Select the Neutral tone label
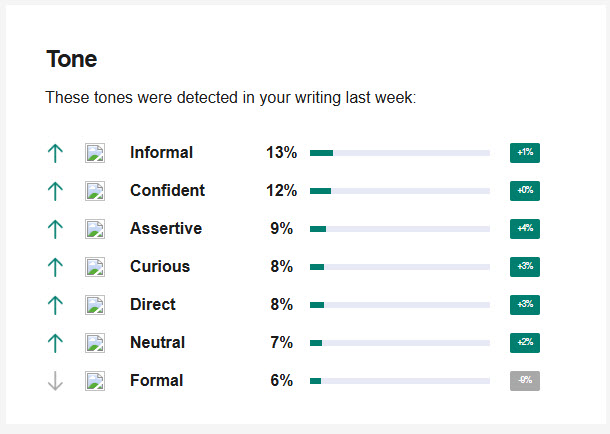Screen dimensions: 610x434 tap(158, 343)
